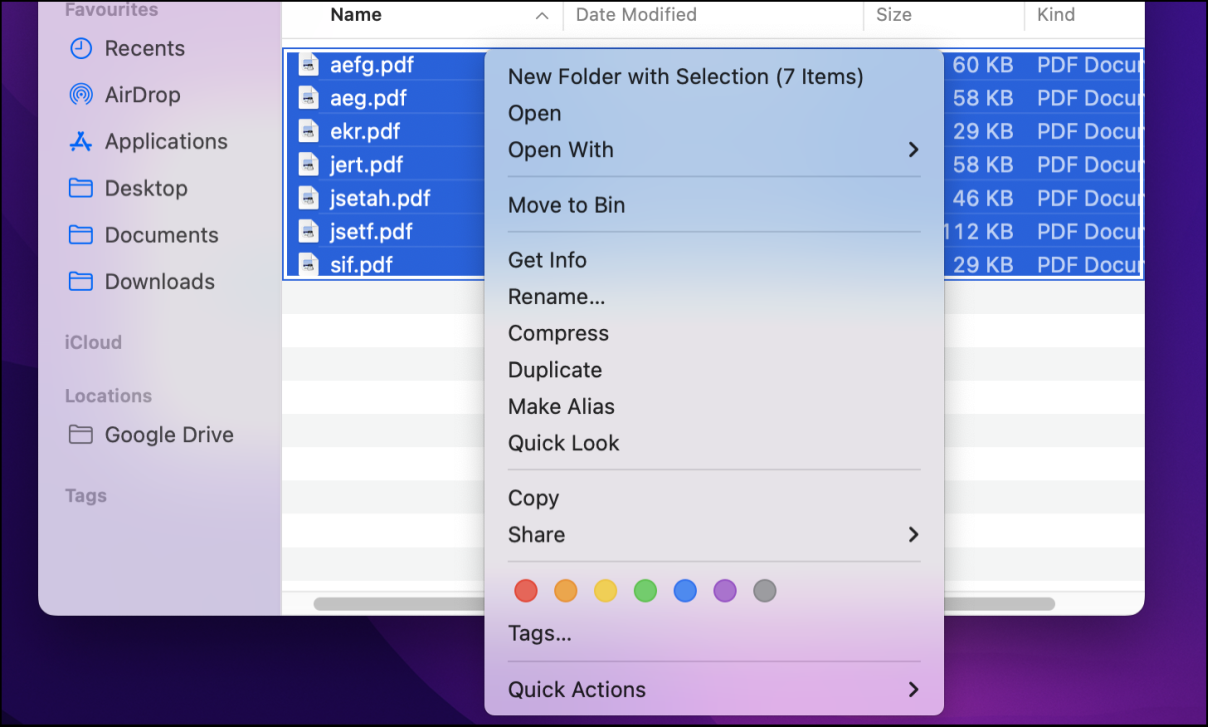
Task: Click the 60 KB size of aefg.pdf
Action: 983,65
